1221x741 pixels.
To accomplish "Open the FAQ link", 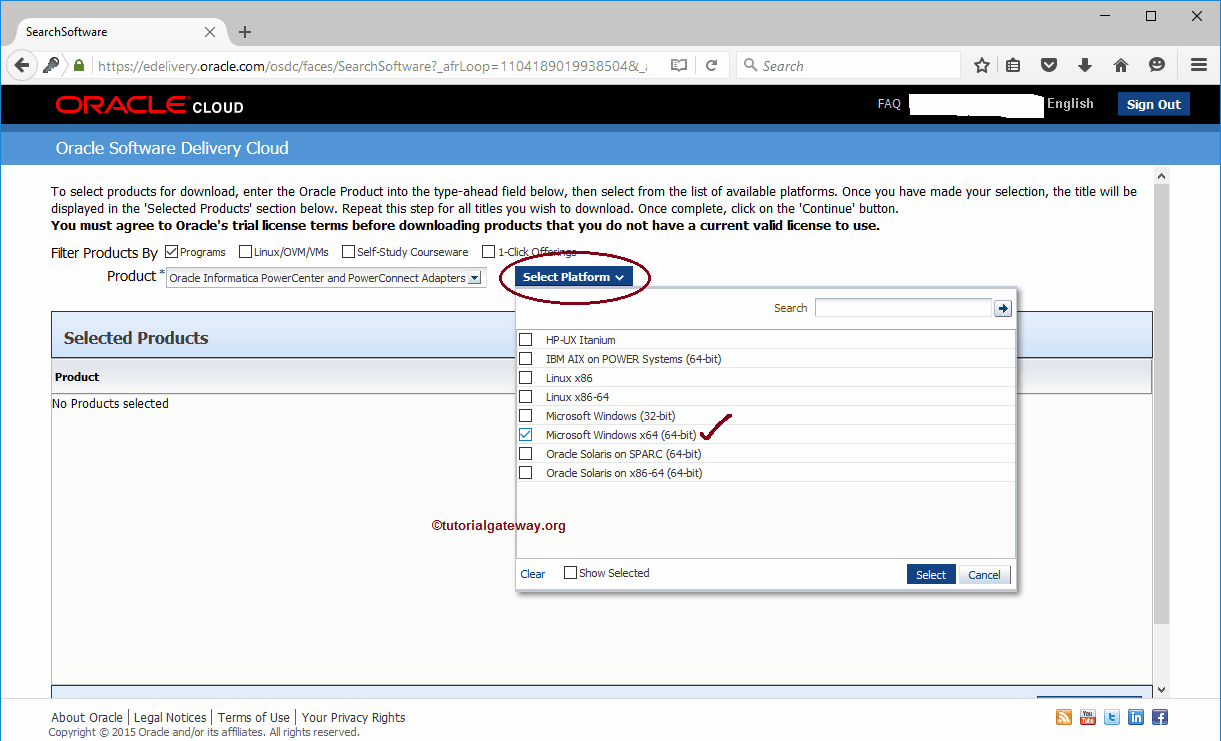I will coord(889,104).
